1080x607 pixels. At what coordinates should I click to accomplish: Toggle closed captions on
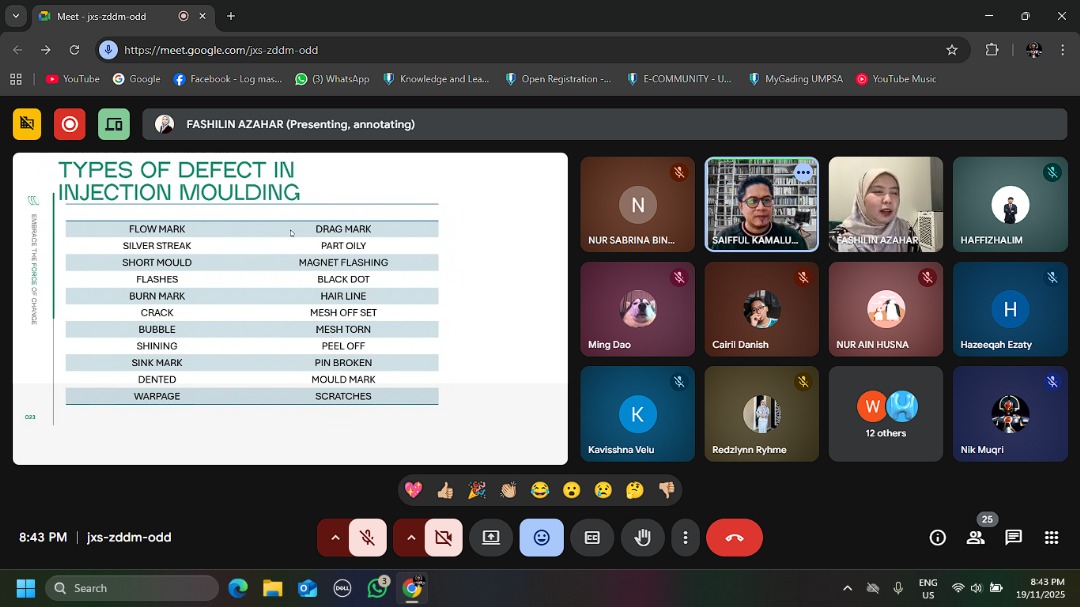pyautogui.click(x=592, y=538)
